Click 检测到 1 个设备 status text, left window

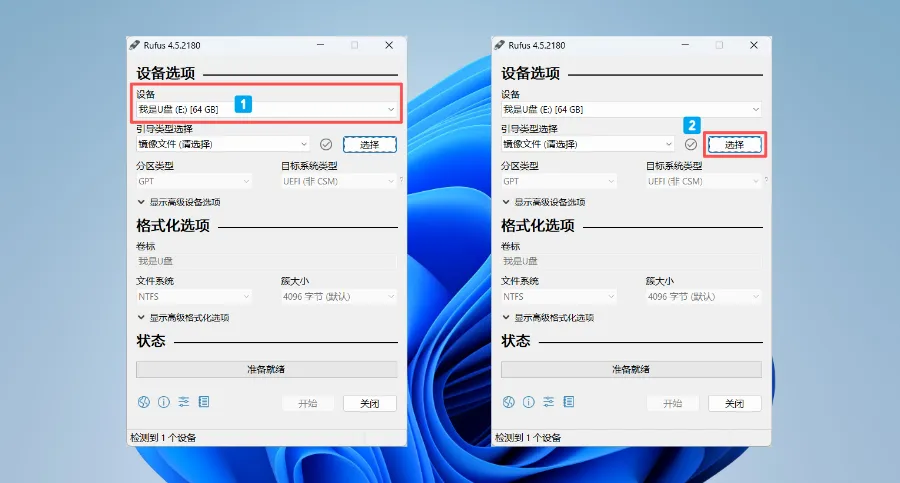[163, 438]
